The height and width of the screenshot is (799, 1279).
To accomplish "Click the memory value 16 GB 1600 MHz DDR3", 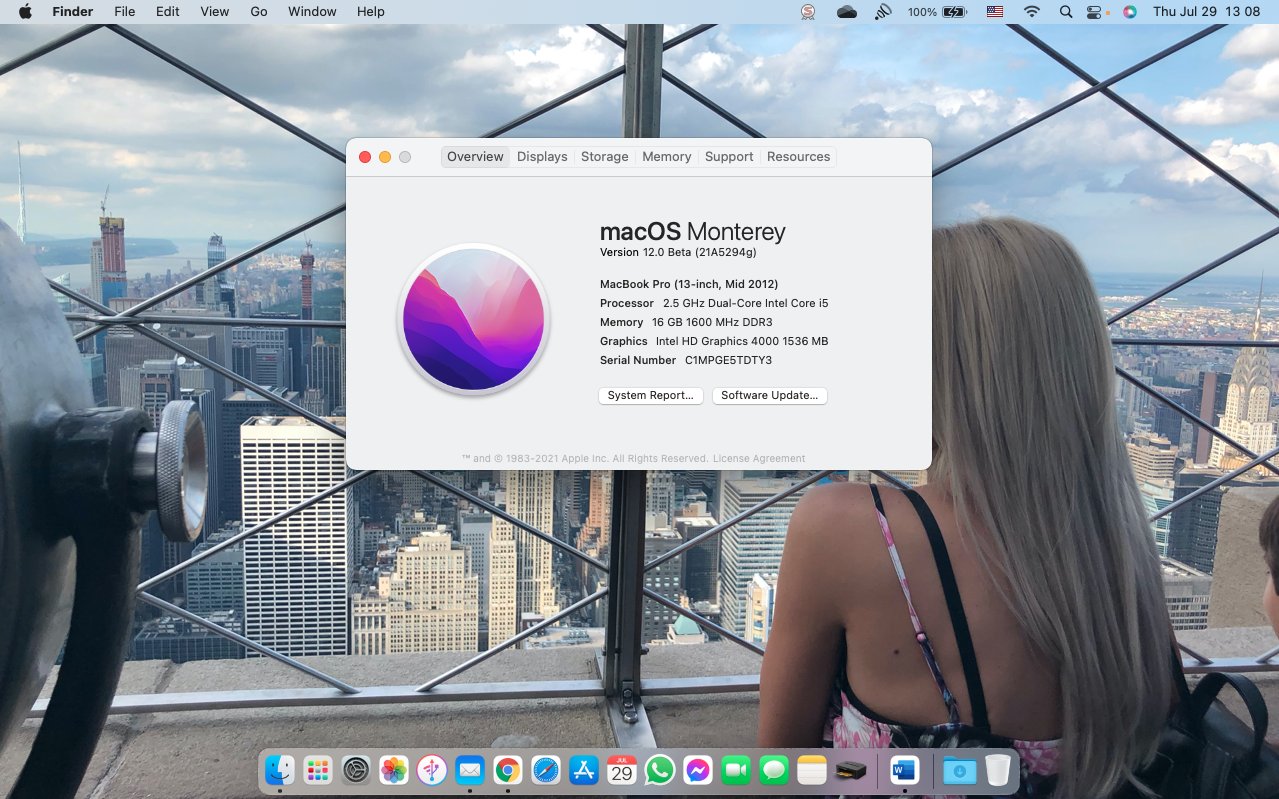I will click(x=712, y=323).
